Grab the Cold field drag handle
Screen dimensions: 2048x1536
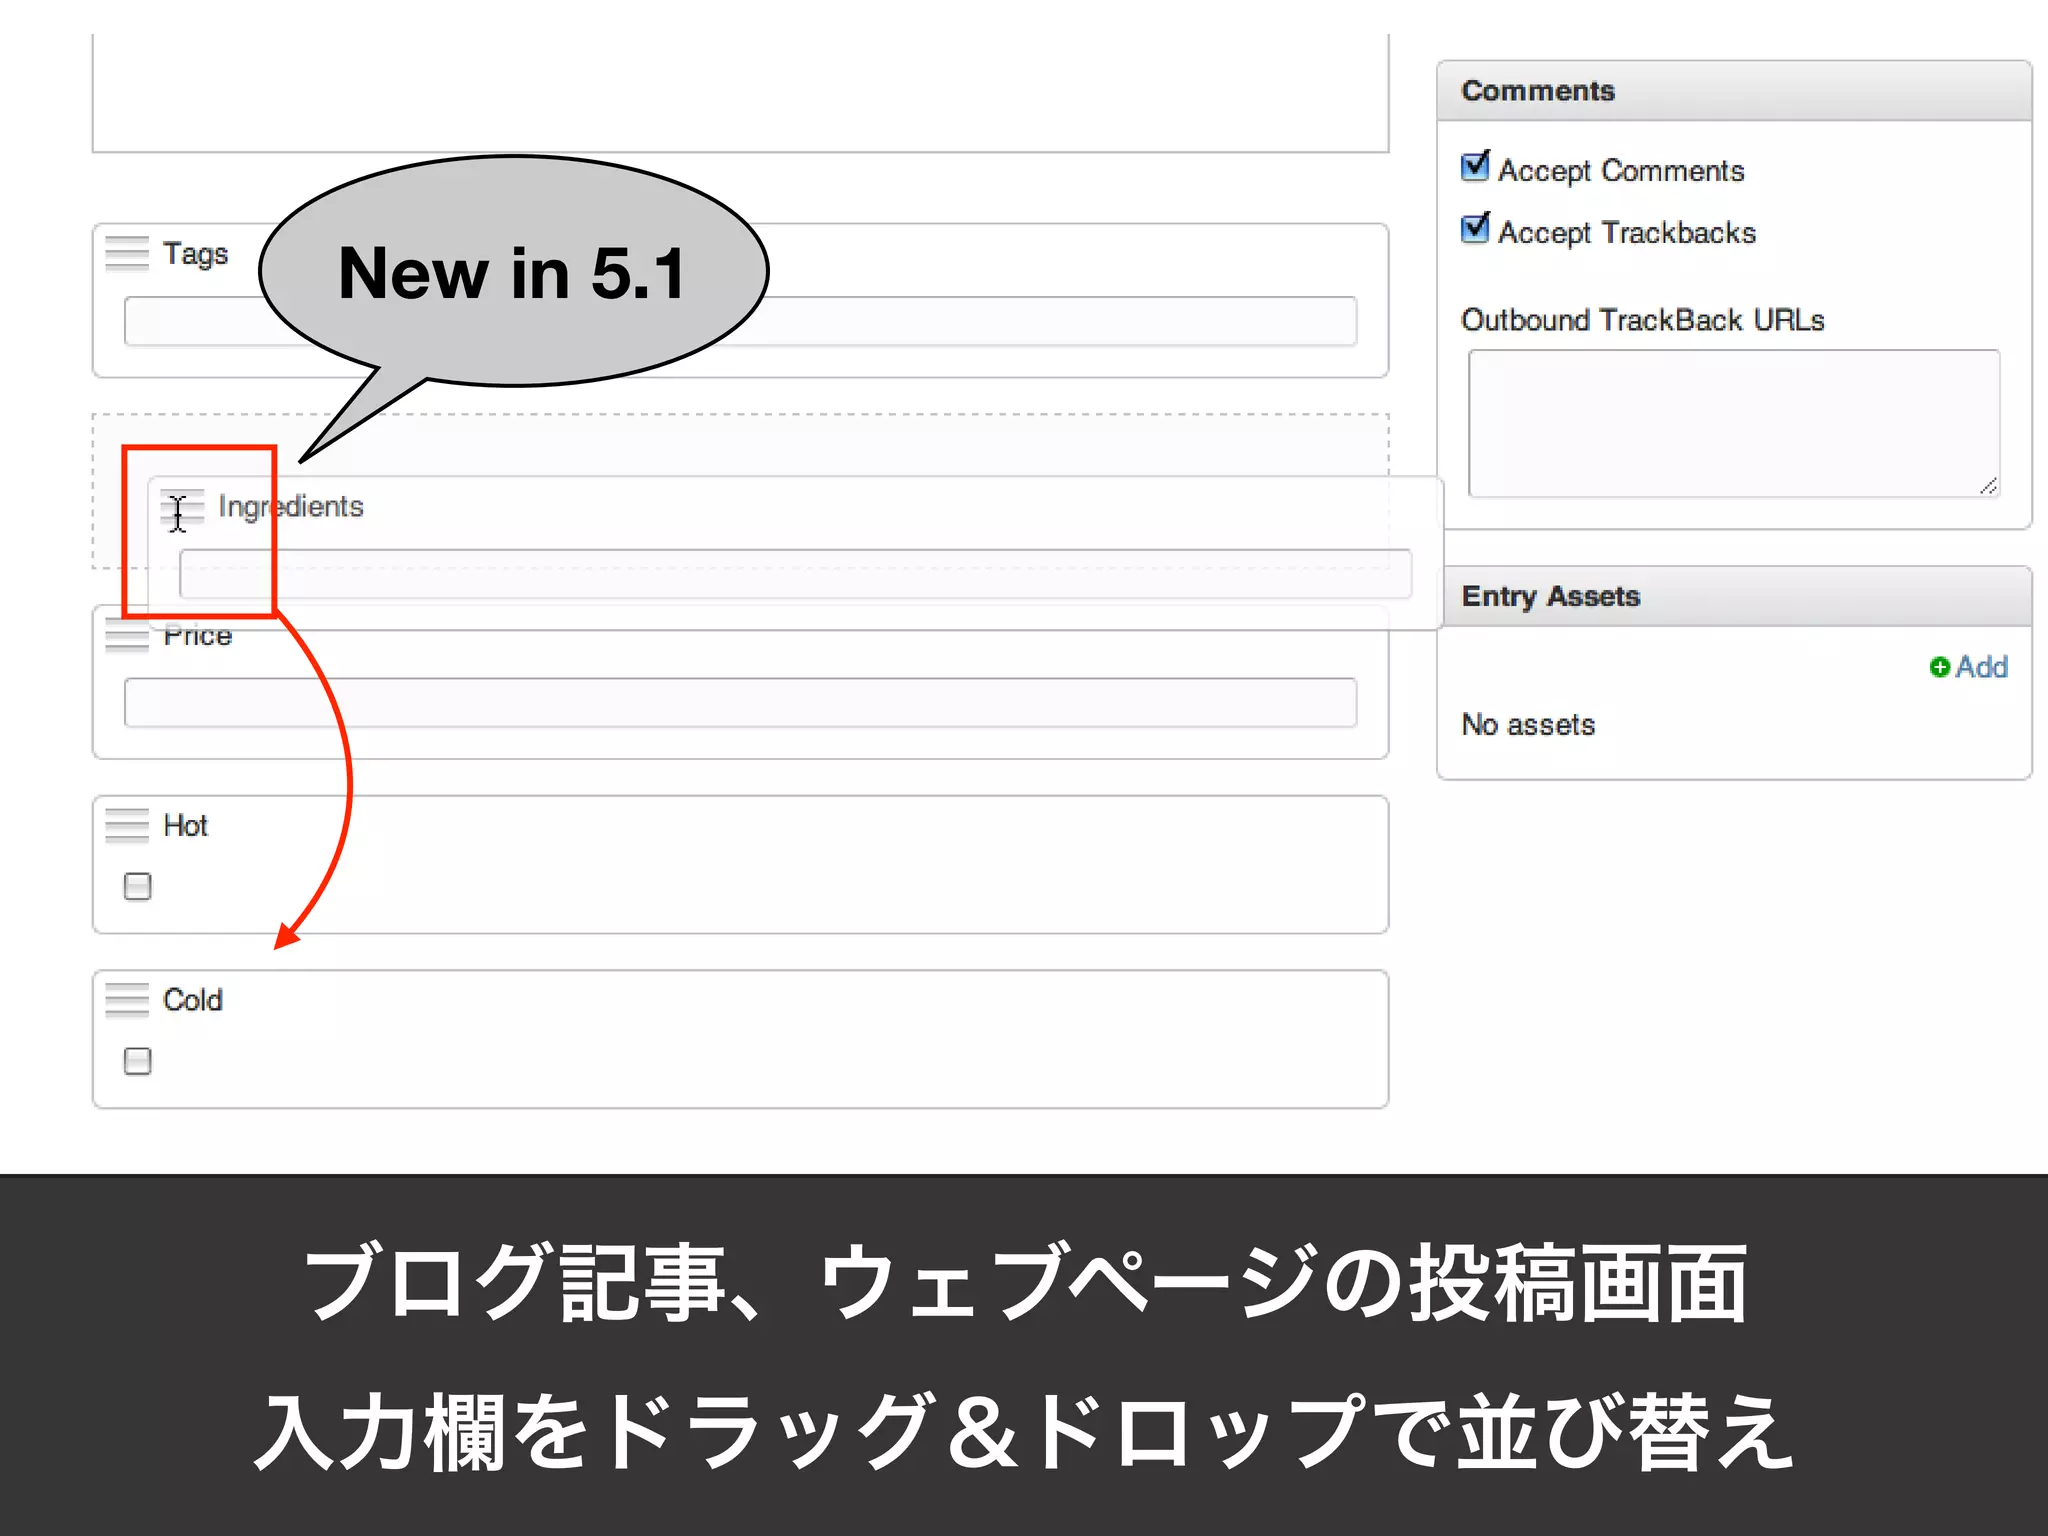click(x=127, y=1000)
